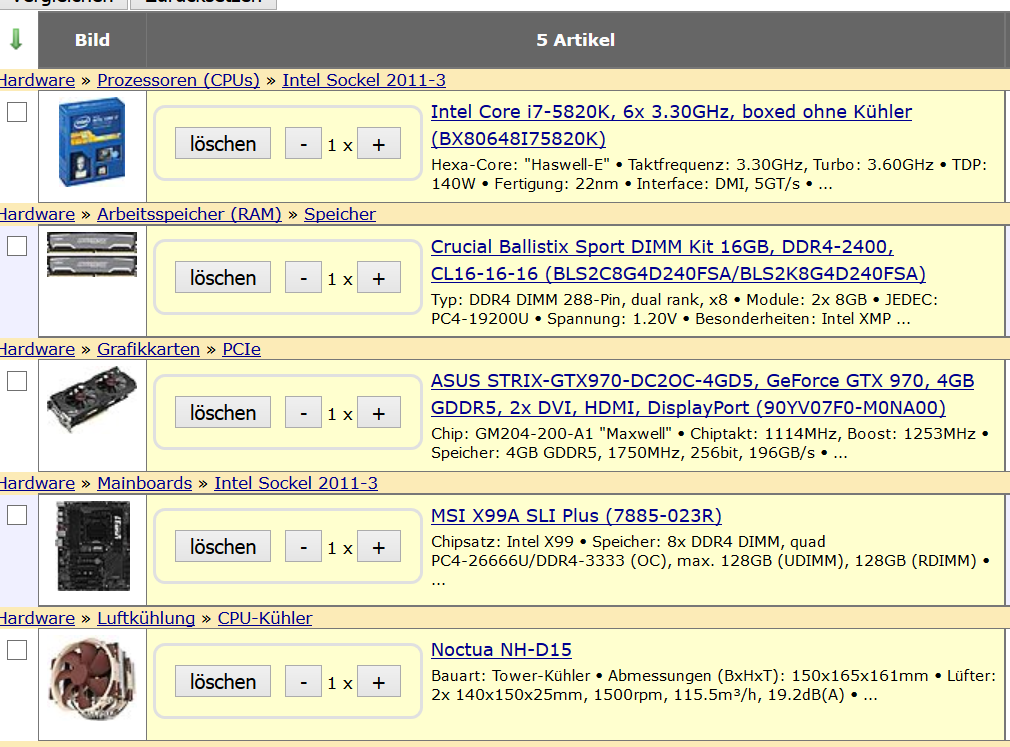Viewport: 1010px width, 747px height.
Task: Decrease quantity of Crucial Ballistix RAM
Action: (x=303, y=278)
